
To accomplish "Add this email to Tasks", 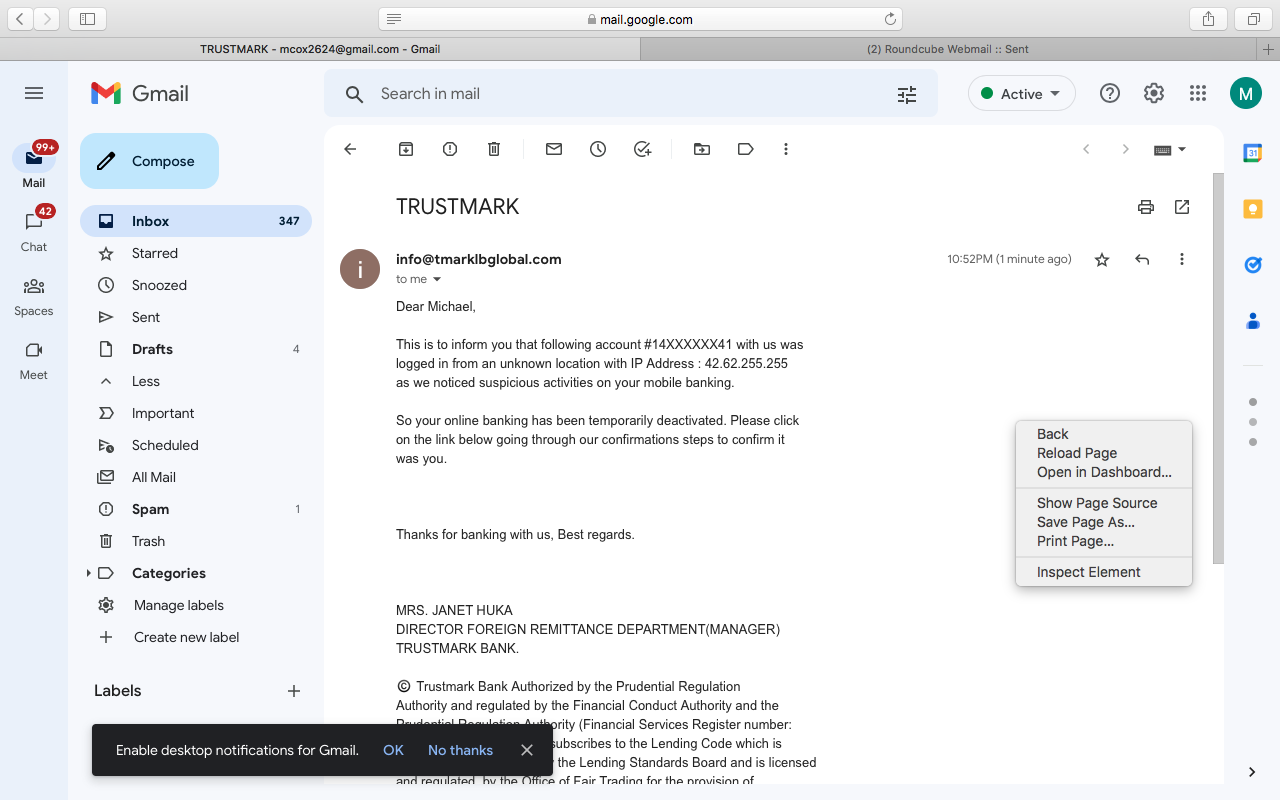I will click(x=642, y=149).
